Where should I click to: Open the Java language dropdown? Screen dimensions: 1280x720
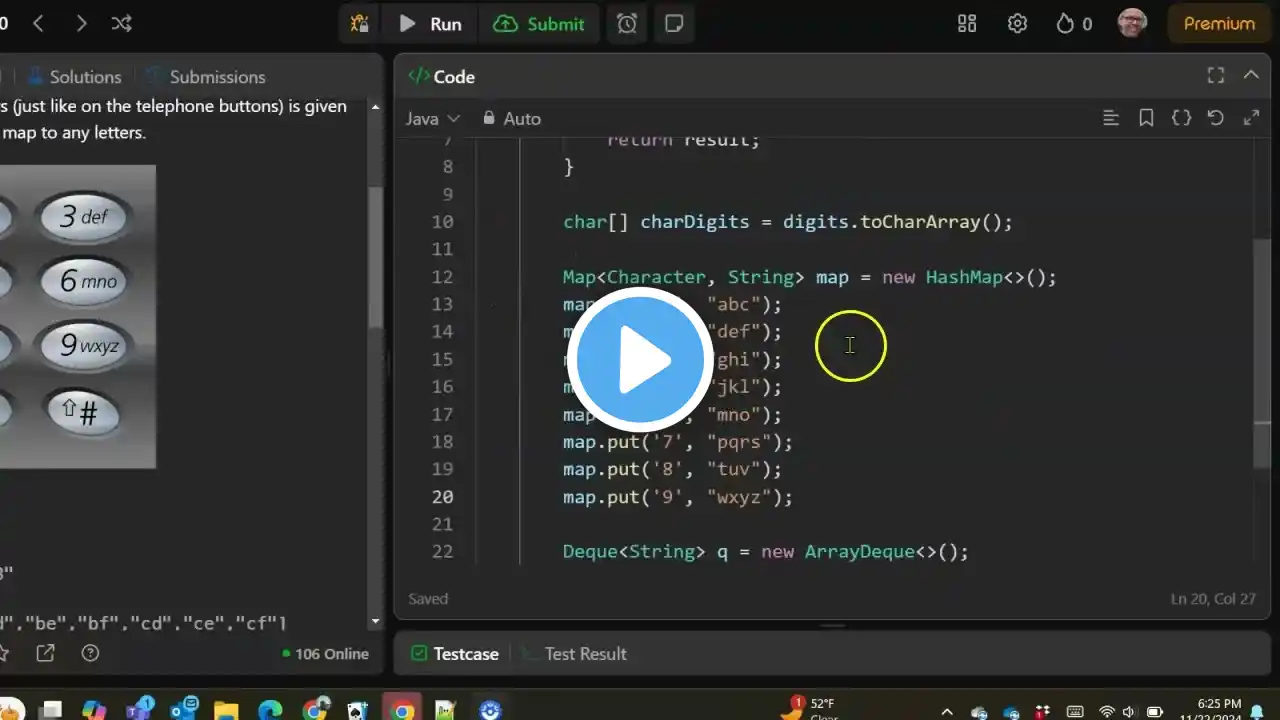[x=432, y=118]
